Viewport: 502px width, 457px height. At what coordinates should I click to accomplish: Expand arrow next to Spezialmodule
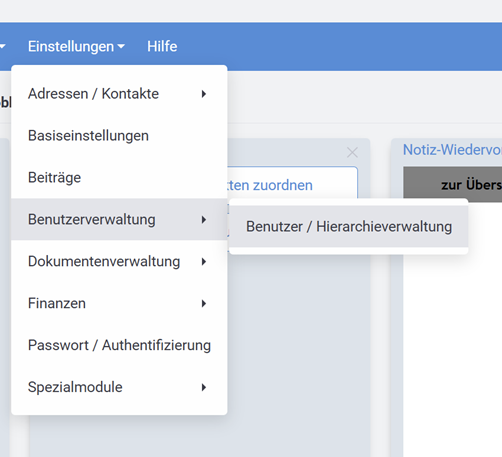click(x=204, y=387)
